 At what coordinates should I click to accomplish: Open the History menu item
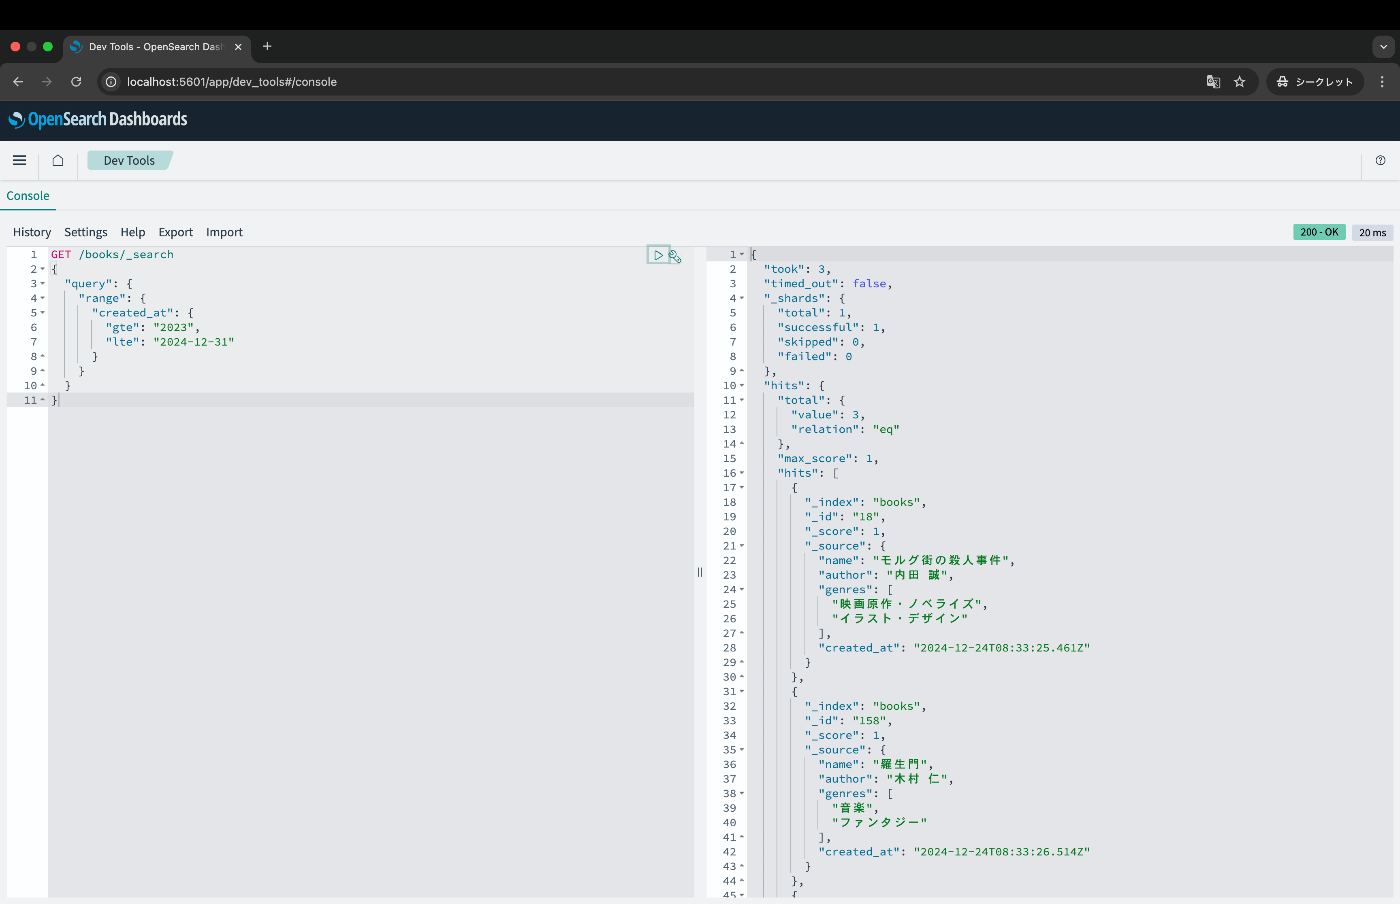32,232
